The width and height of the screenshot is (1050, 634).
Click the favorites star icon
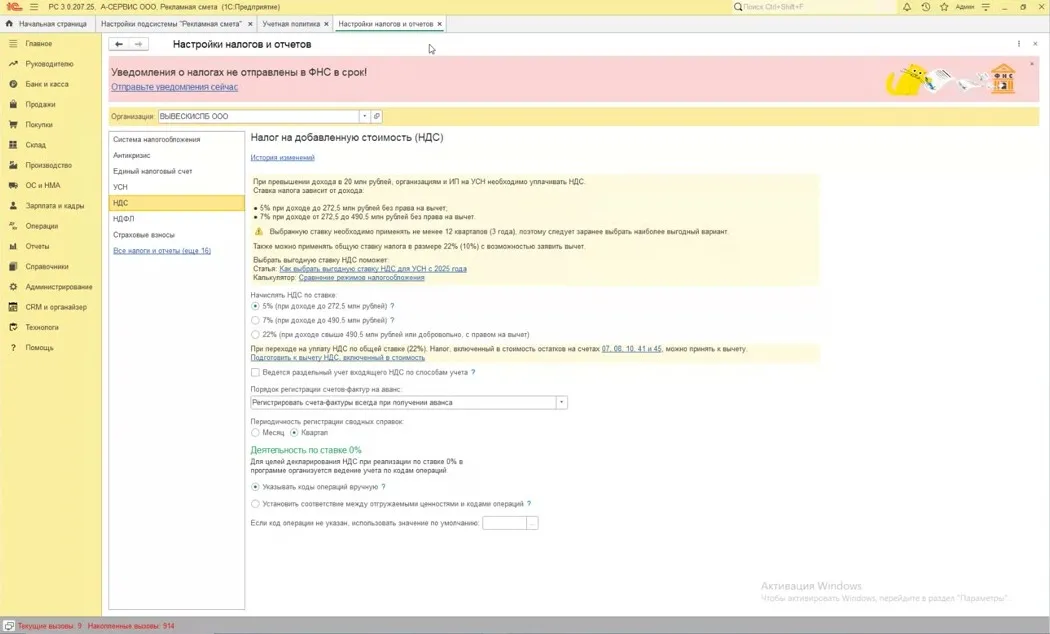944,7
